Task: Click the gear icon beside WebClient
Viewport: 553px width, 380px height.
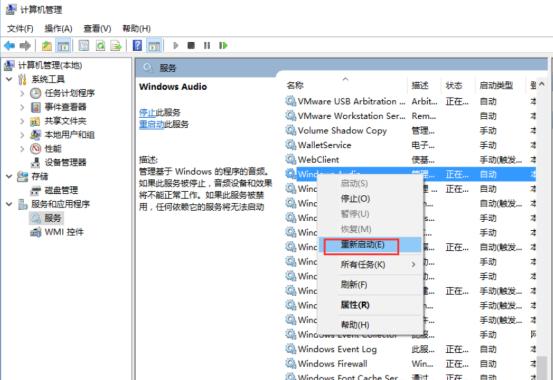Action: [x=291, y=159]
